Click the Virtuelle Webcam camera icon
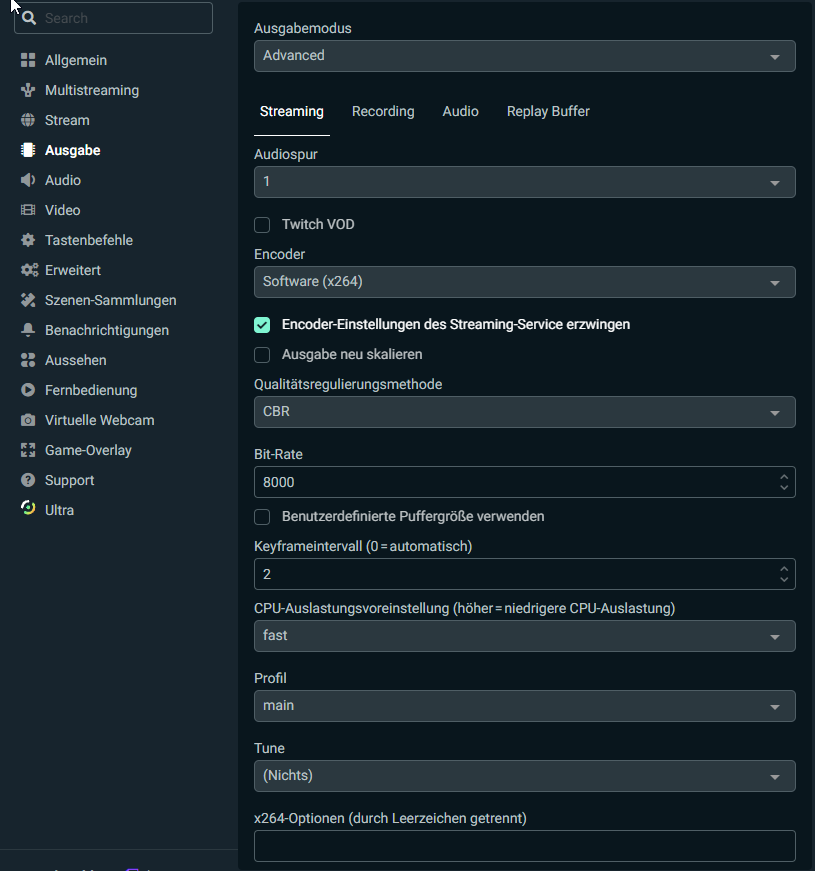This screenshot has width=815, height=871. pyautogui.click(x=28, y=421)
